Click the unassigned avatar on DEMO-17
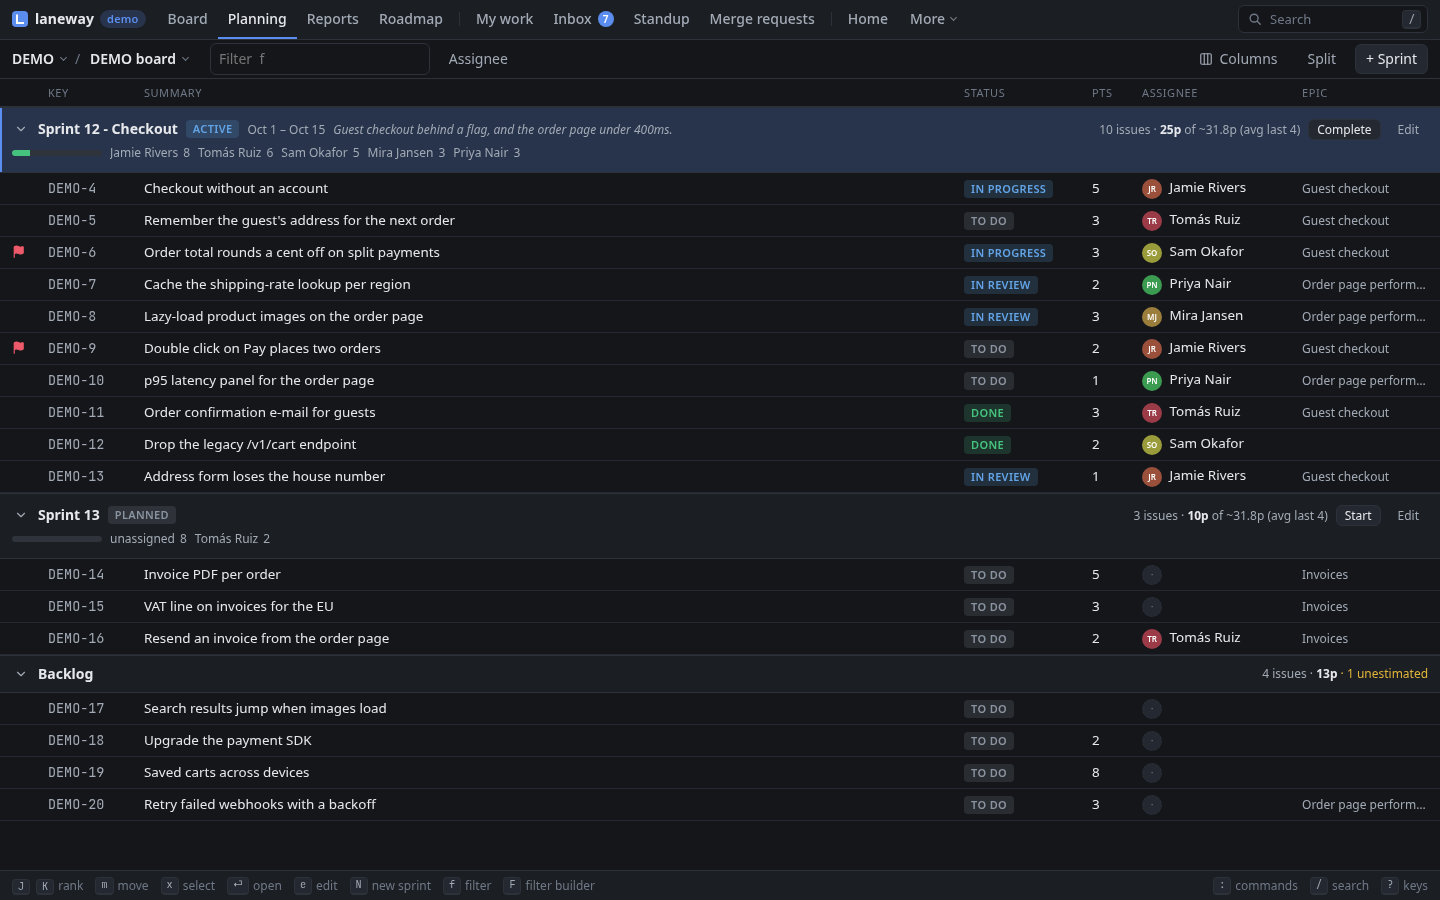 [x=1152, y=709]
